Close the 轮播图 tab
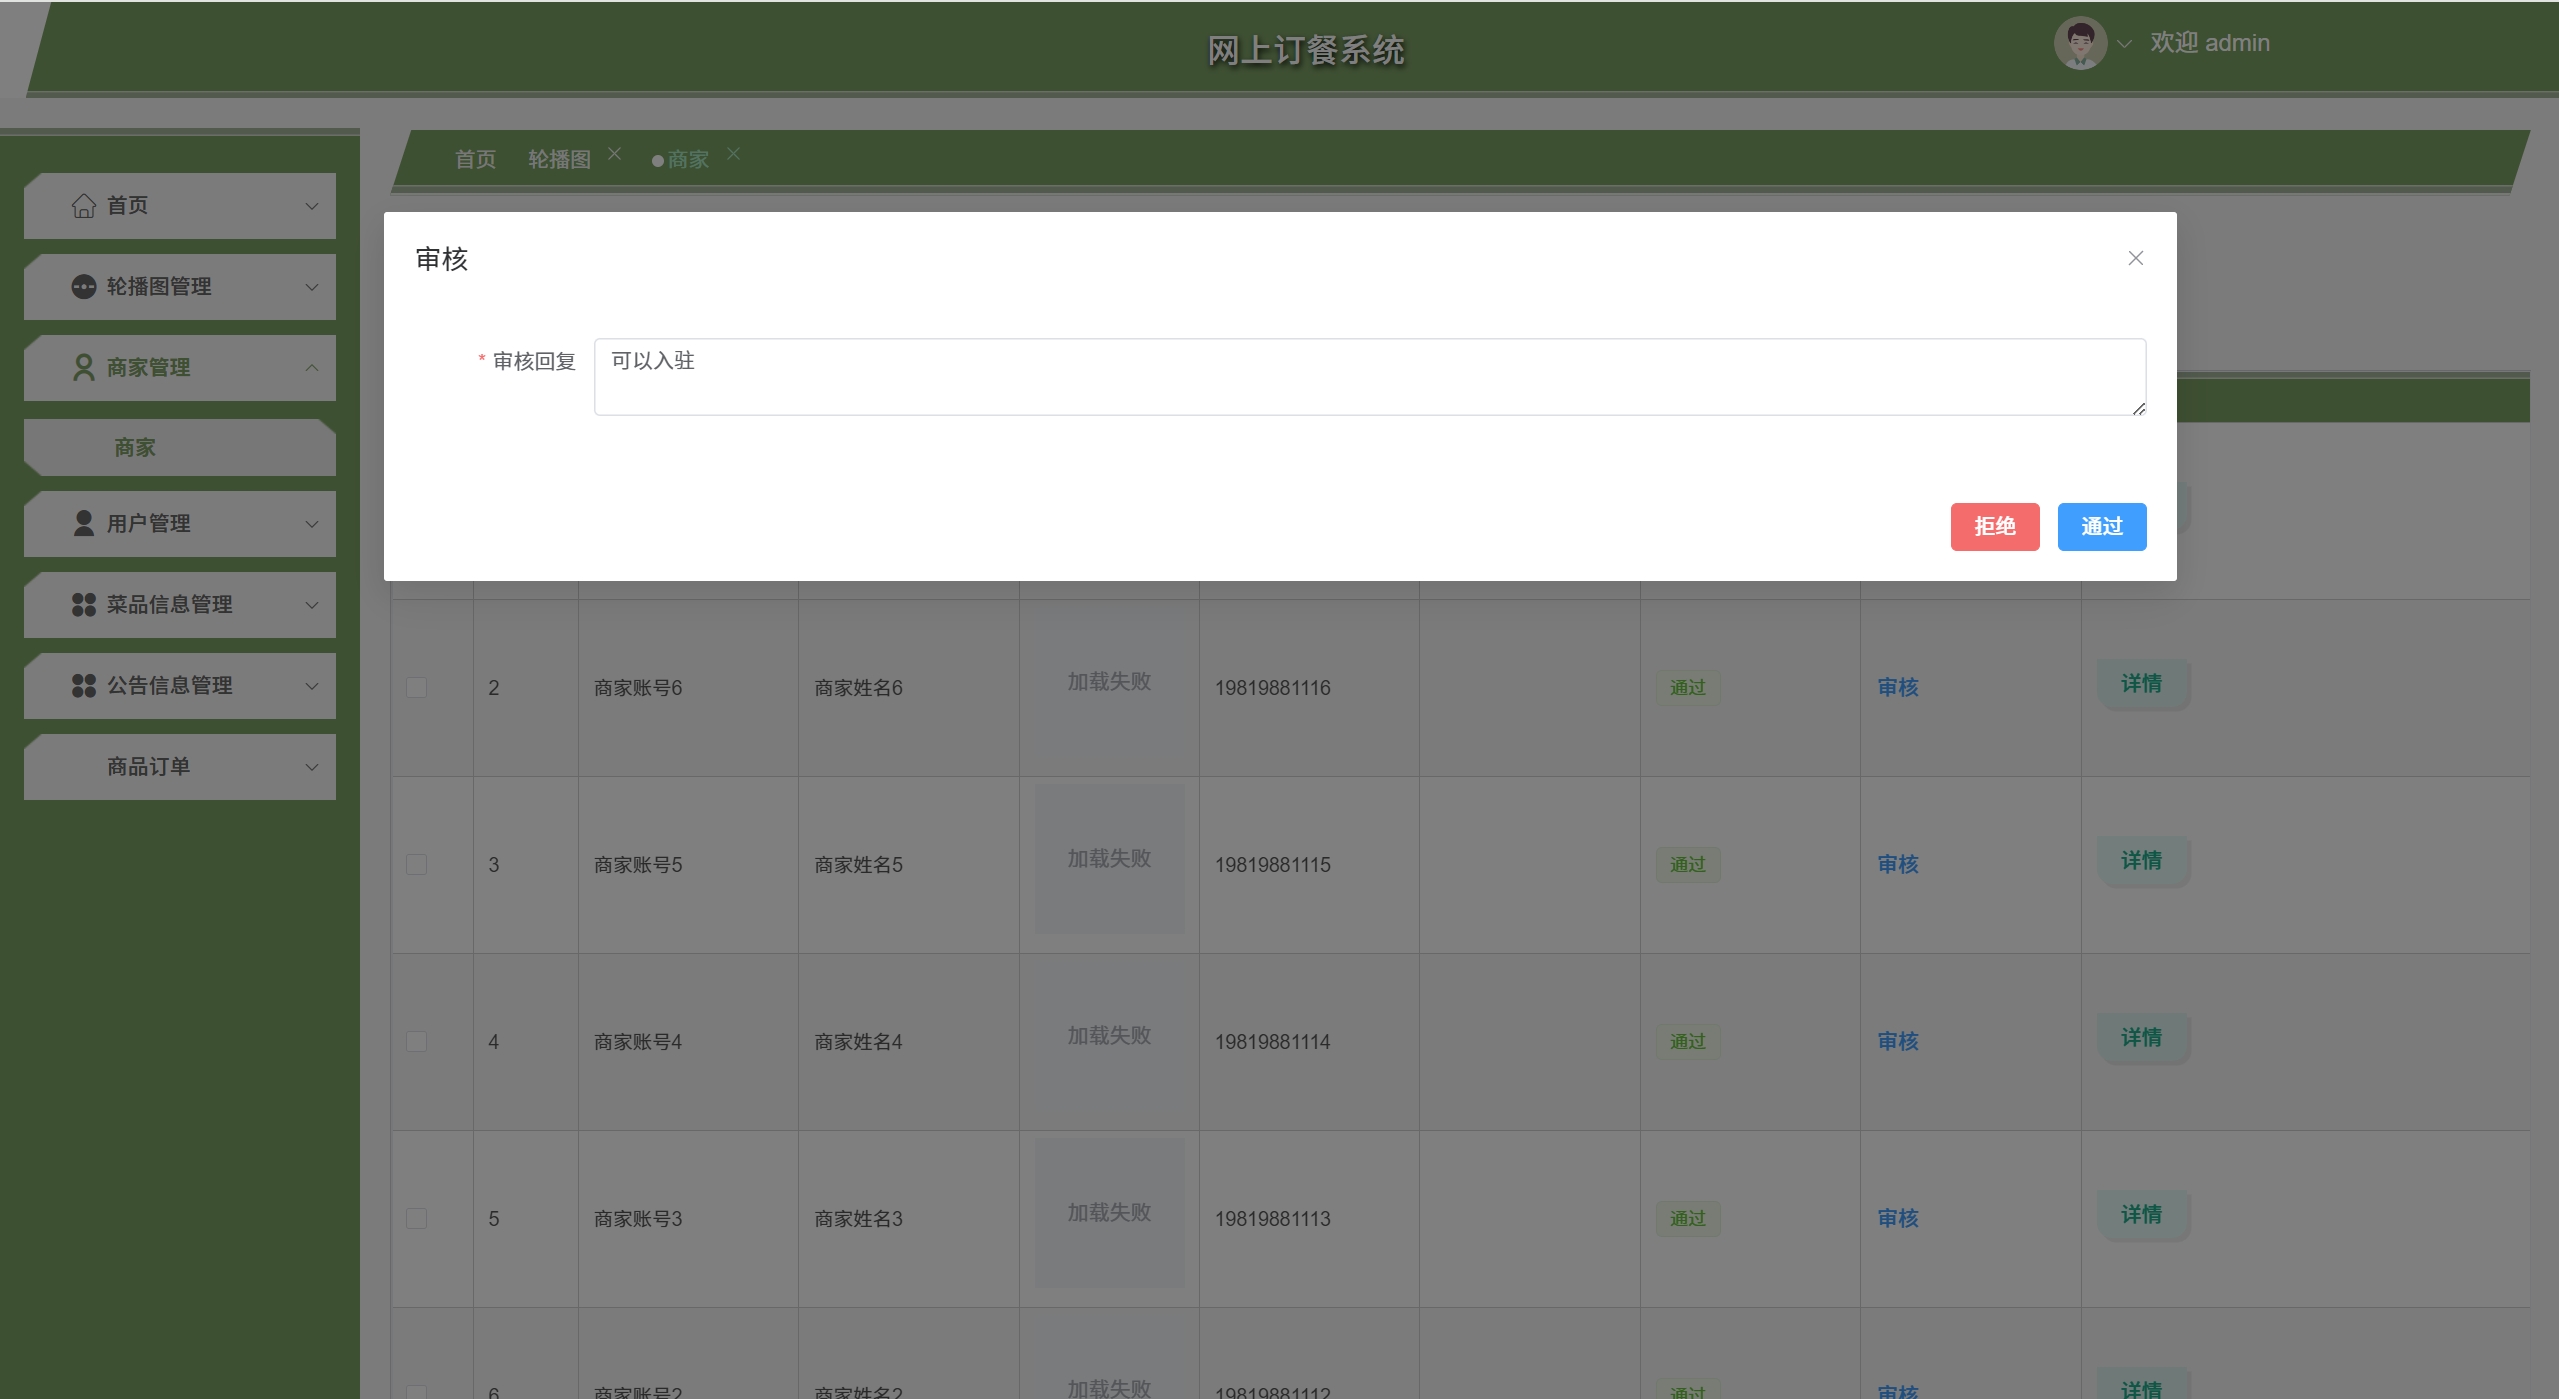 click(x=615, y=154)
